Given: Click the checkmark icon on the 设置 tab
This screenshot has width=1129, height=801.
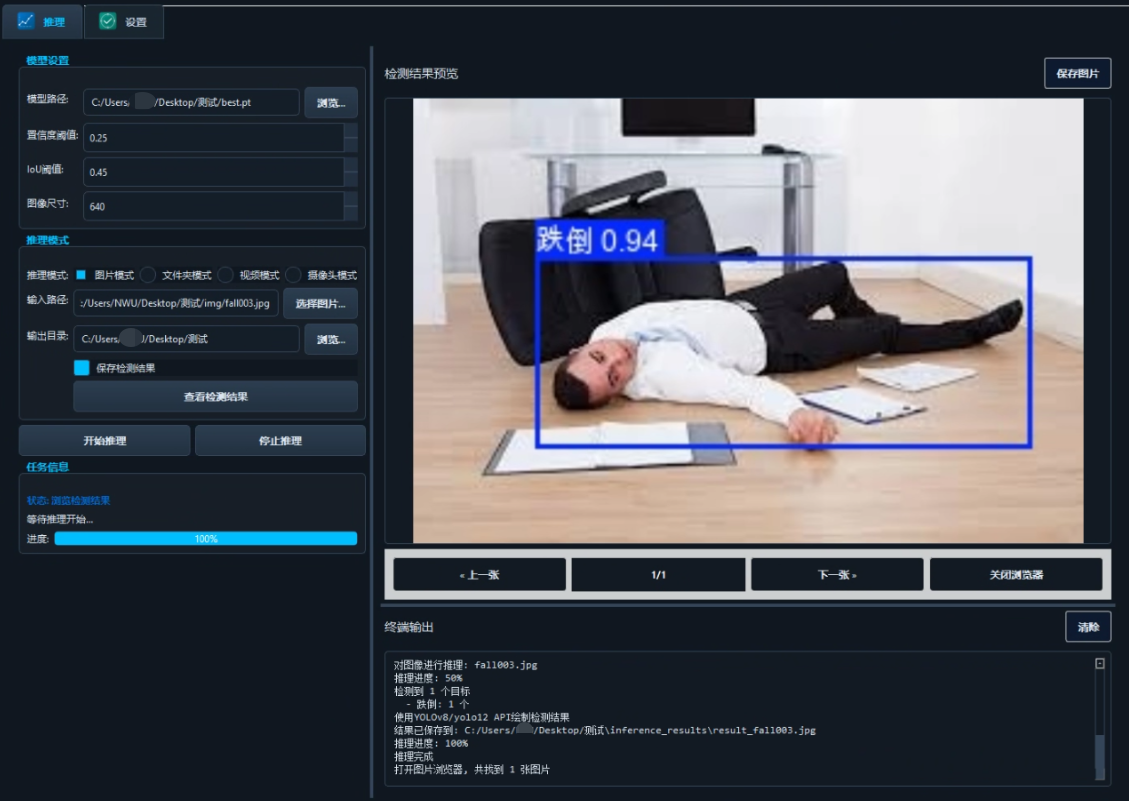Looking at the screenshot, I should [110, 21].
